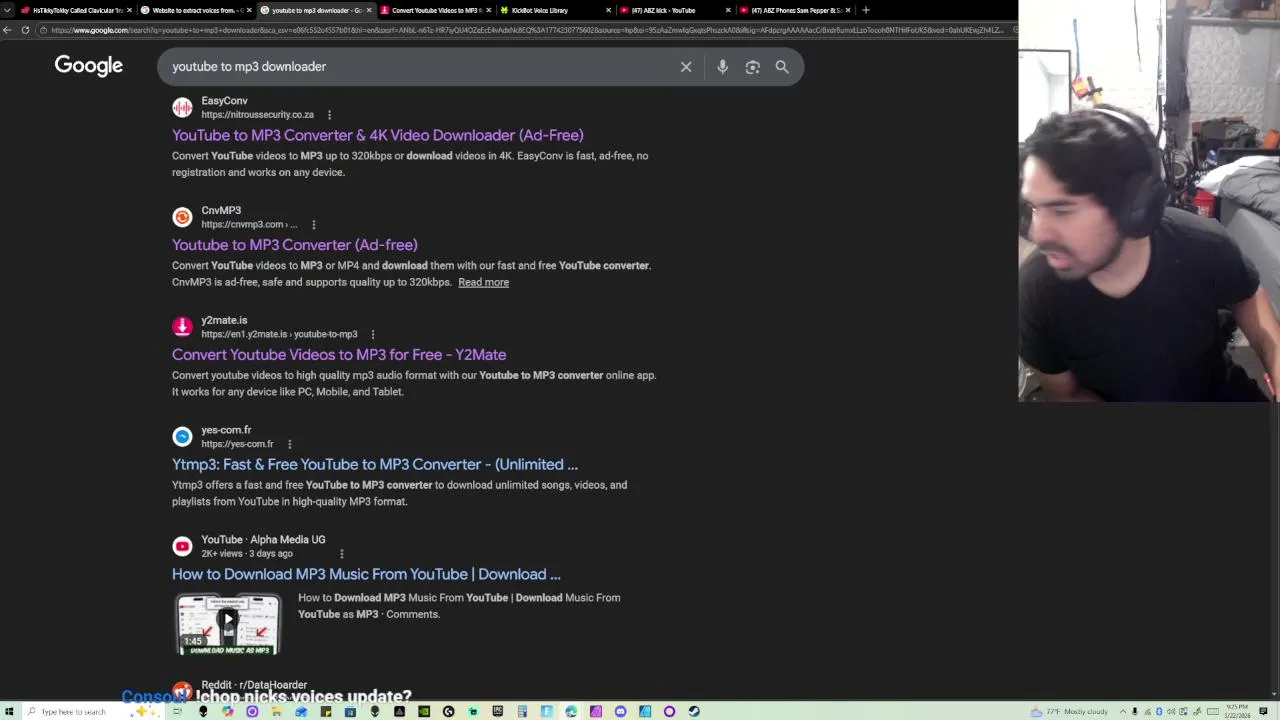Close the KickBot Voice Library tab
1280x720 pixels.
click(608, 10)
